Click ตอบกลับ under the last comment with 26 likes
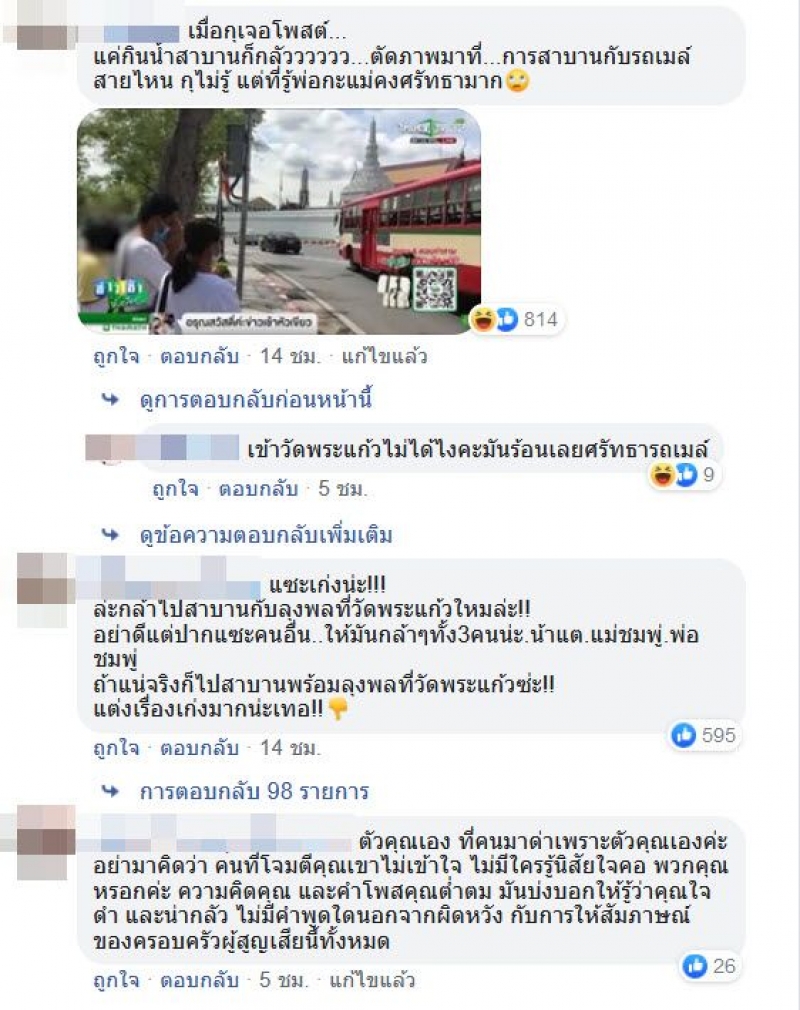Image resolution: width=800 pixels, height=1010 pixels. click(200, 980)
